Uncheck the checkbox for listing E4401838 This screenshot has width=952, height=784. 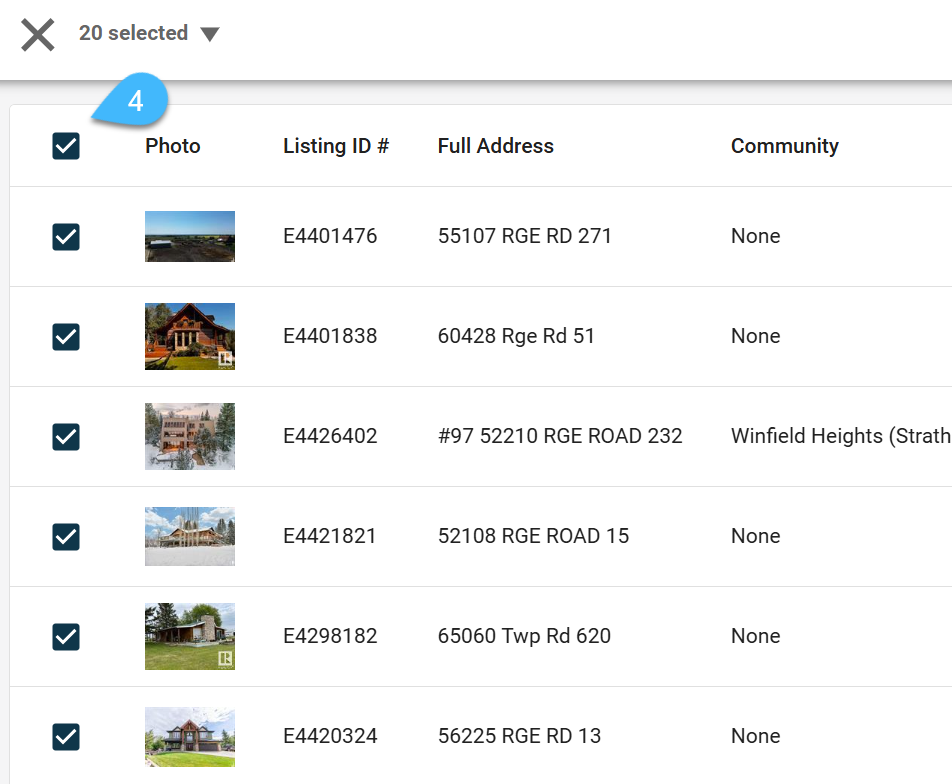pos(66,336)
